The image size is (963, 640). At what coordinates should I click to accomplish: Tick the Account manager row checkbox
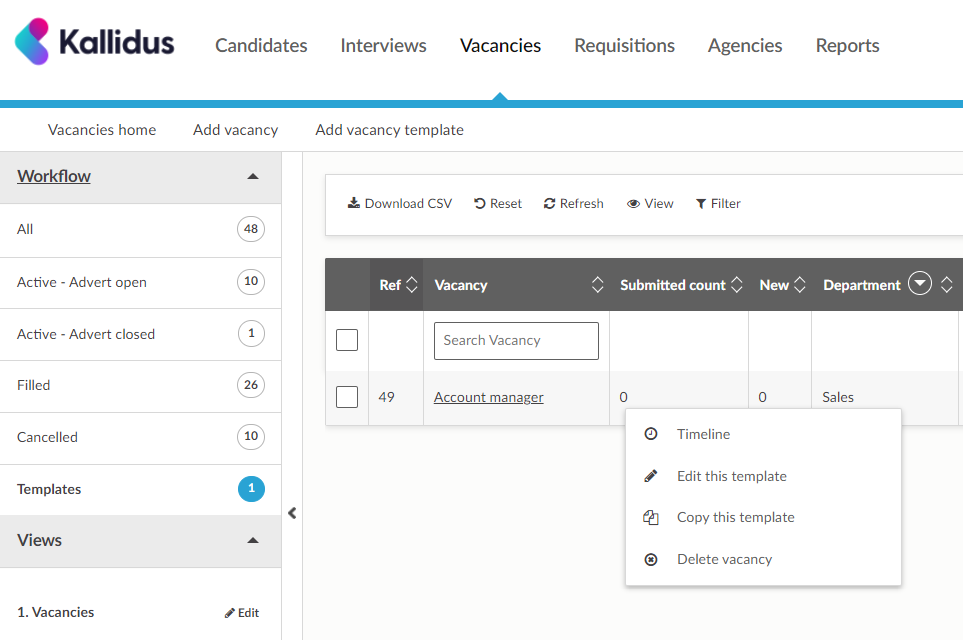pos(347,397)
